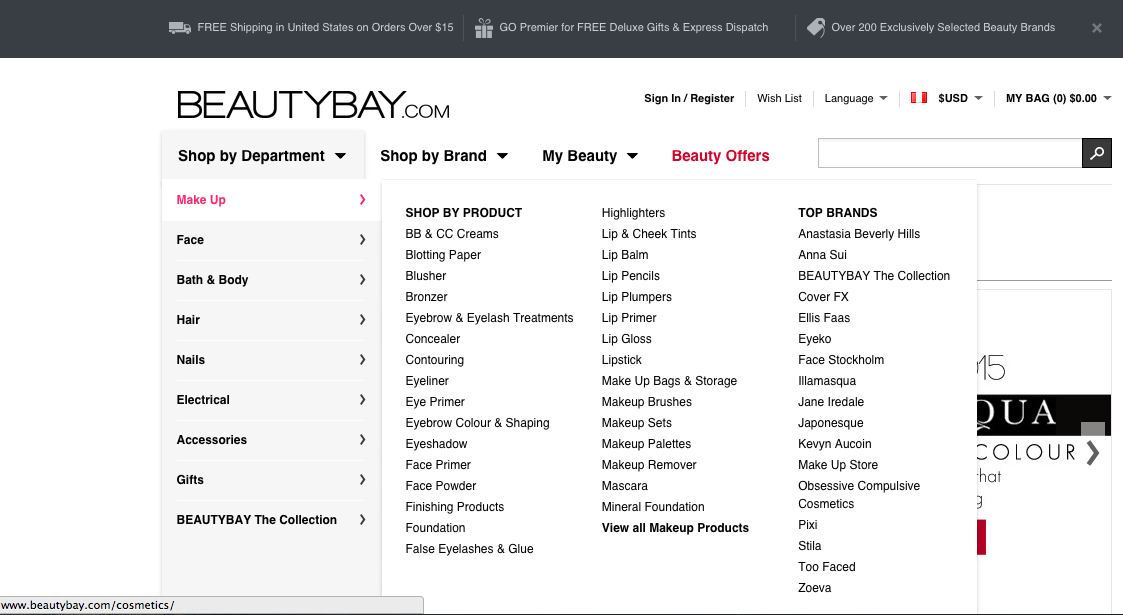
Task: Expand the Nails department chevron
Action: coord(362,360)
